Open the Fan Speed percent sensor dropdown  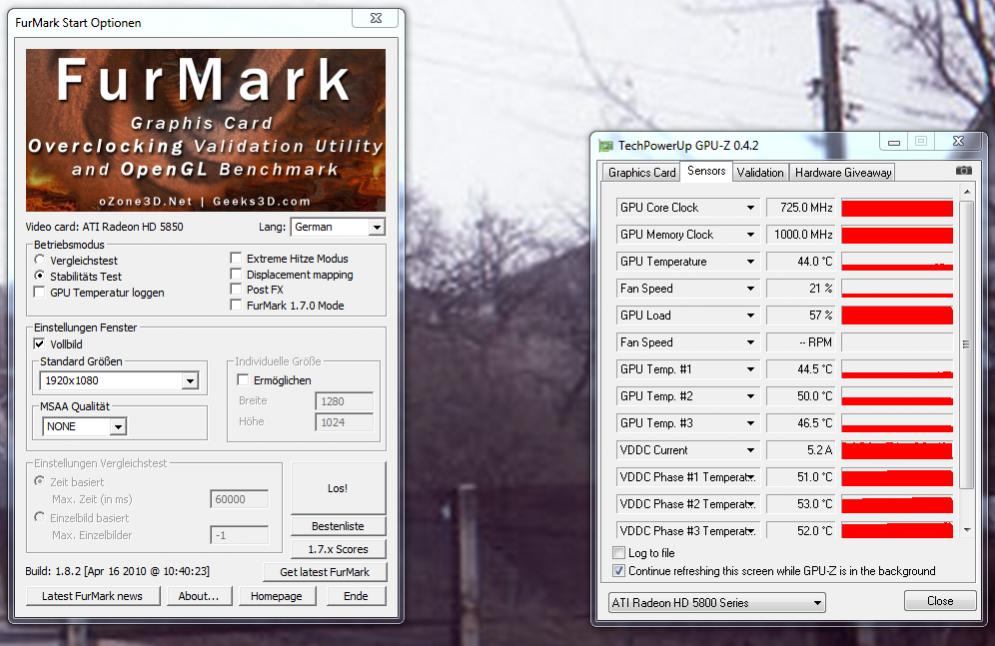[751, 289]
